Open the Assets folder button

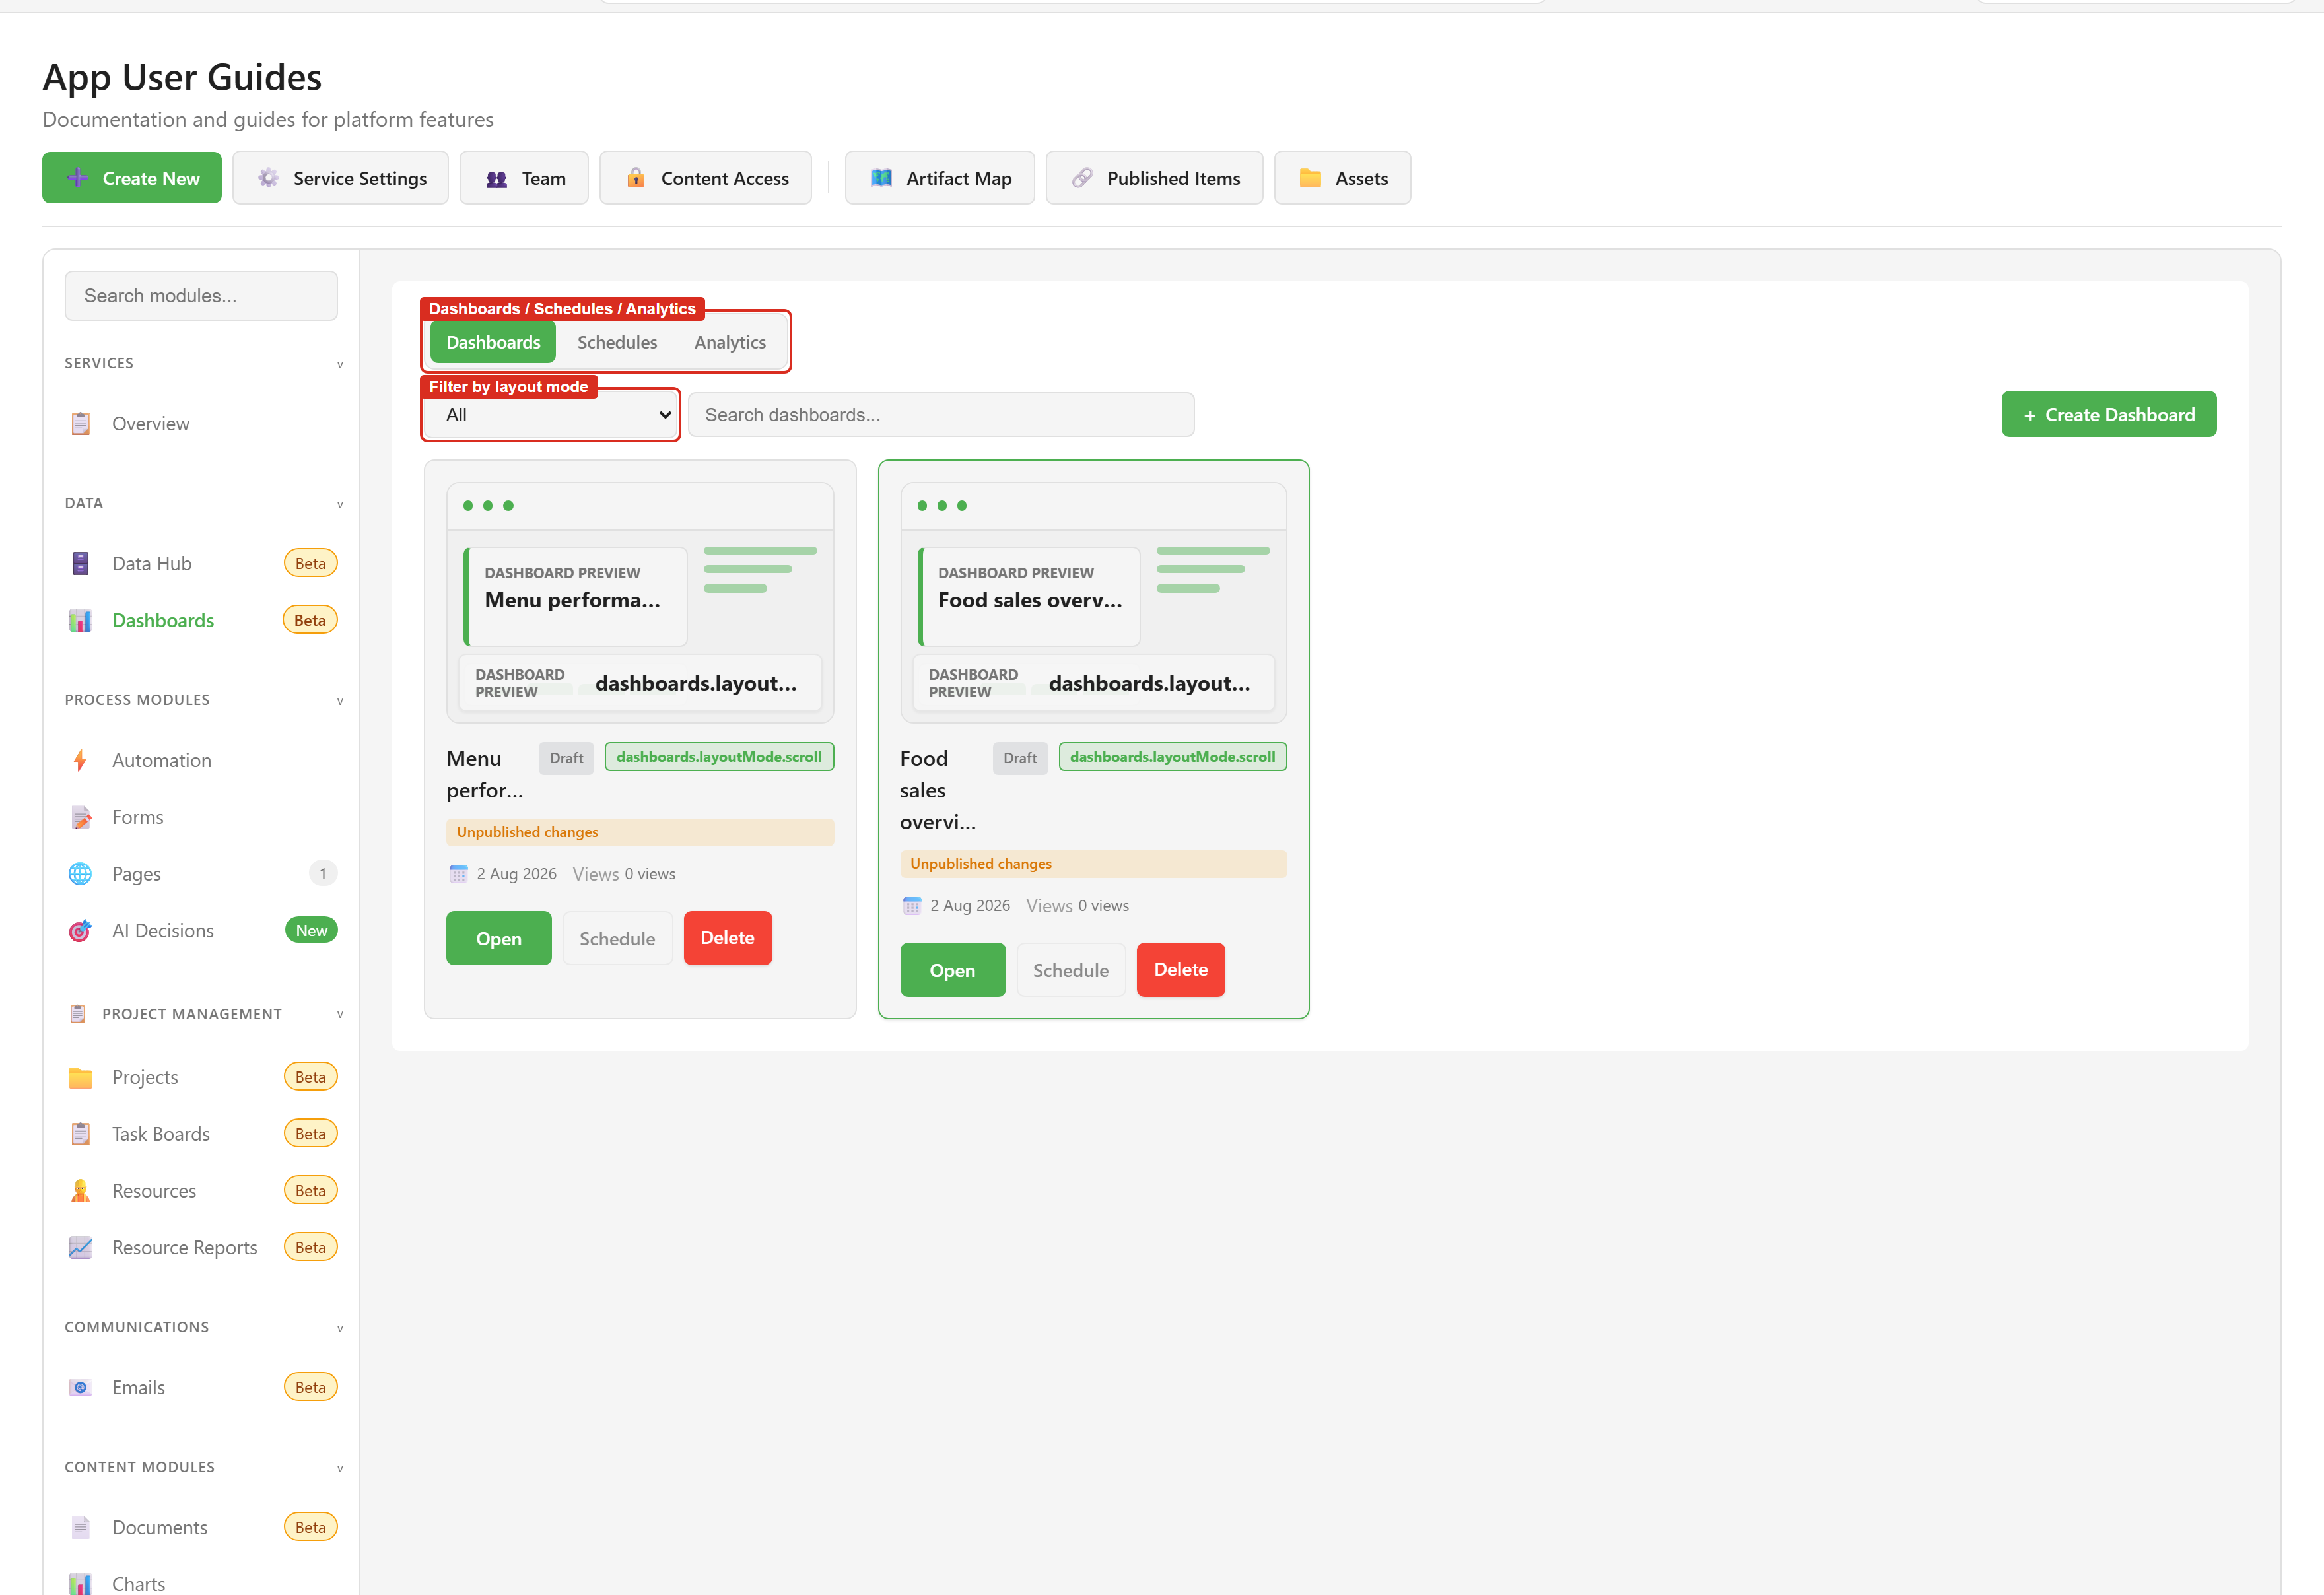coord(1342,178)
